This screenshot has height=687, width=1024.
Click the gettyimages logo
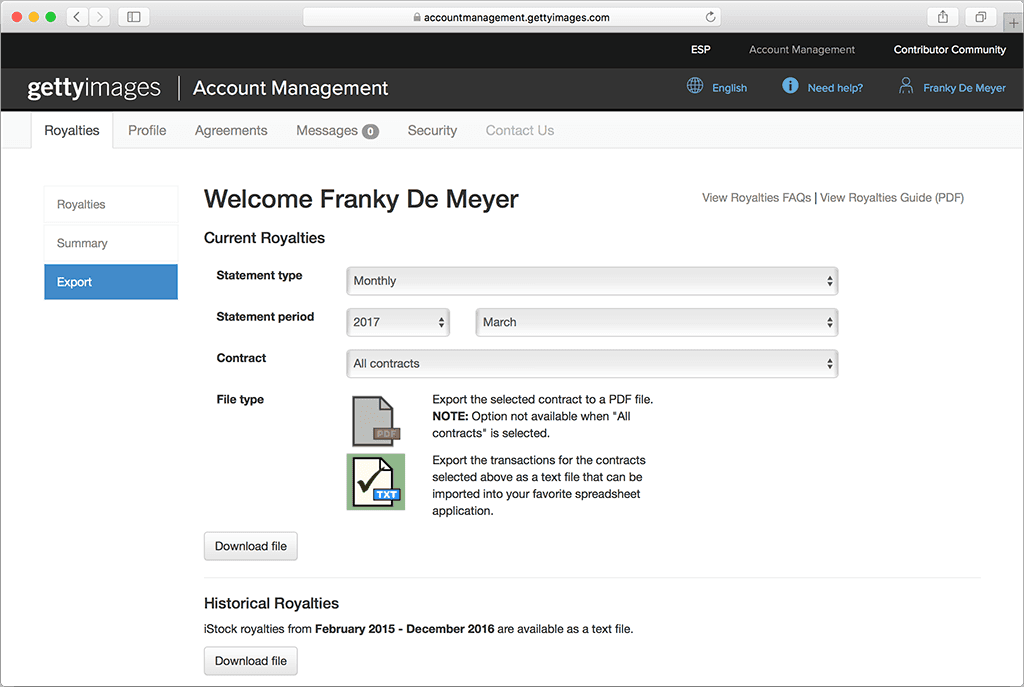(94, 88)
